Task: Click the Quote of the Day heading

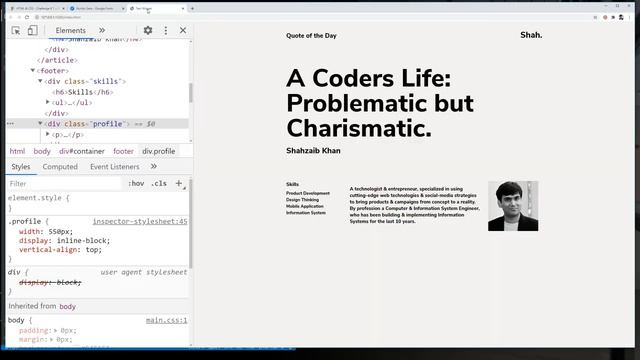Action: [x=311, y=36]
